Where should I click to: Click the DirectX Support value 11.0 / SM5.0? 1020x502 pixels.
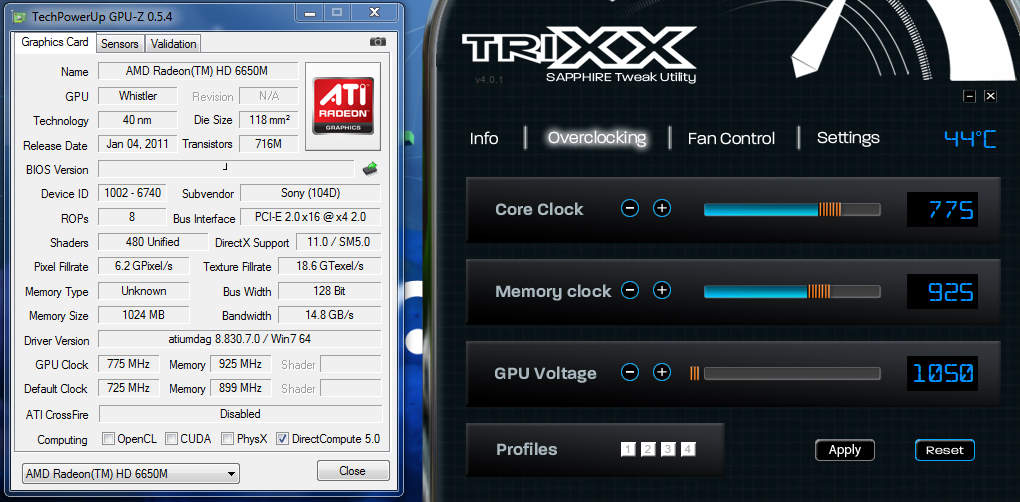pos(338,242)
